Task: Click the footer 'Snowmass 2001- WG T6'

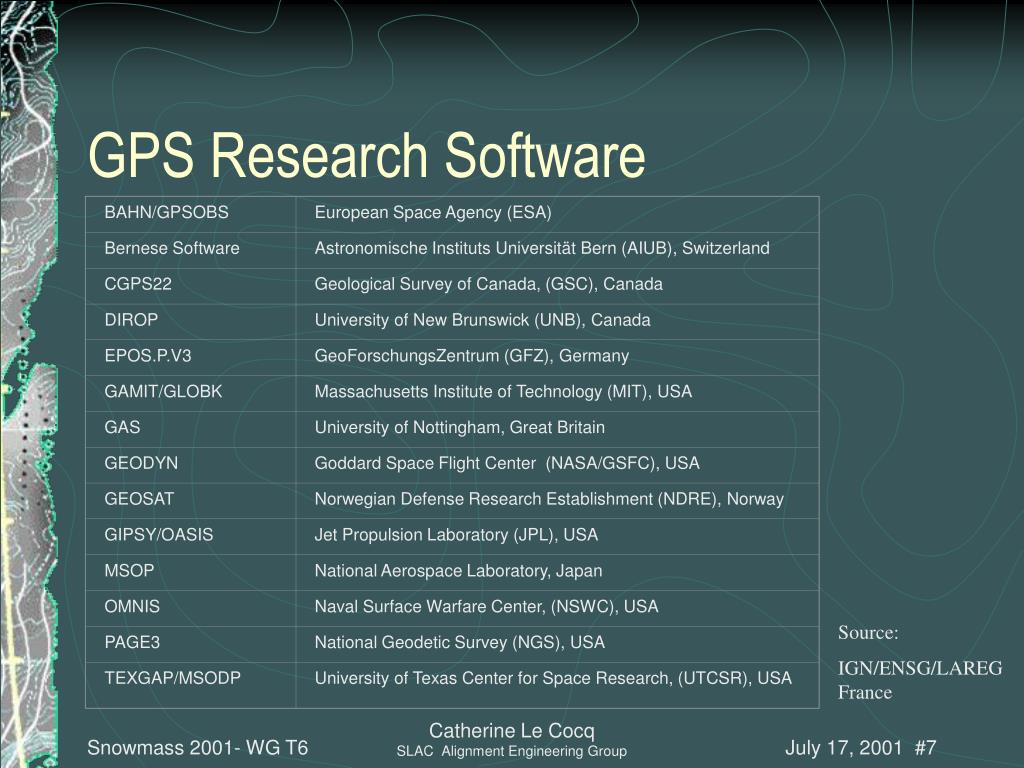Action: coord(197,748)
